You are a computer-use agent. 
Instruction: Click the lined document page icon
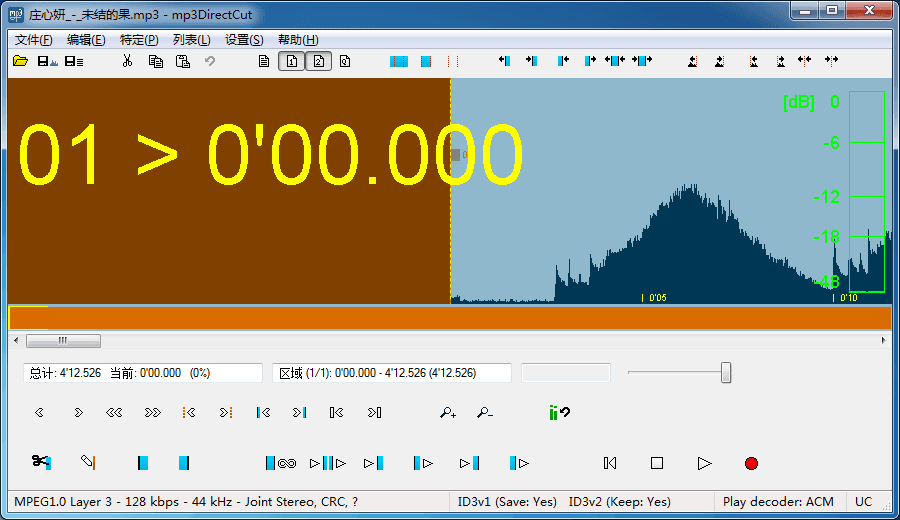(264, 61)
